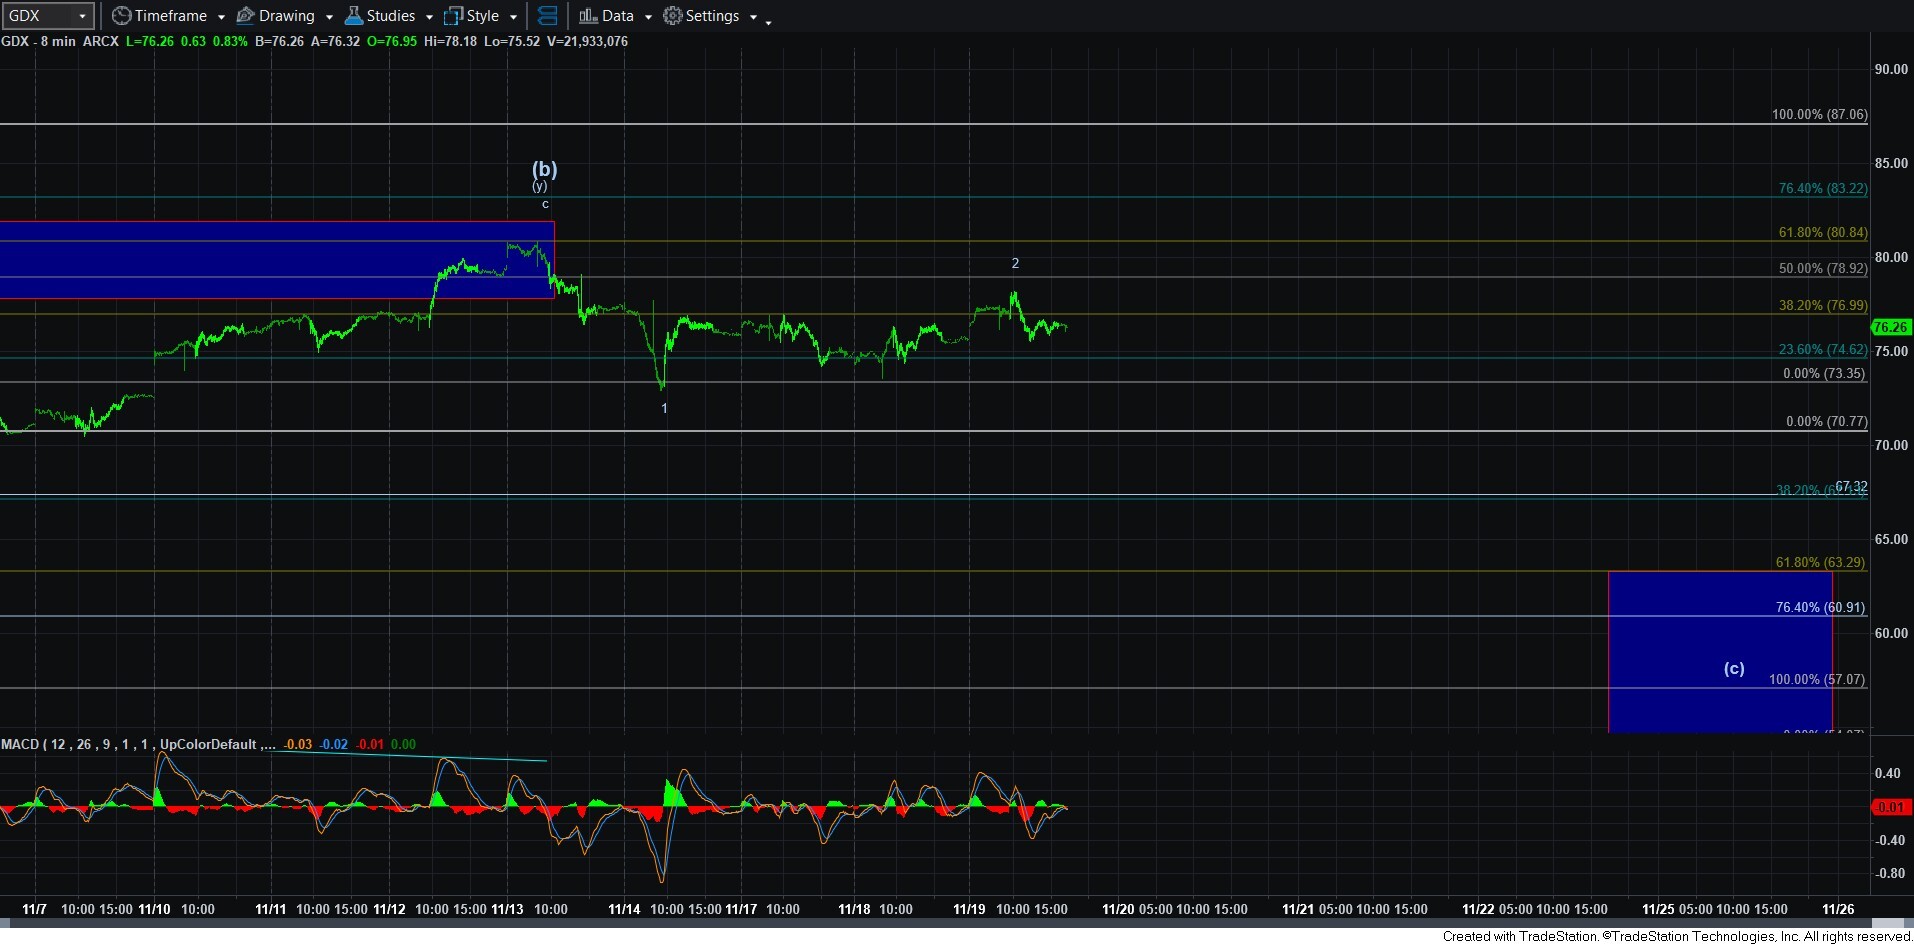
Task: Open the Style menu label
Action: click(x=482, y=16)
